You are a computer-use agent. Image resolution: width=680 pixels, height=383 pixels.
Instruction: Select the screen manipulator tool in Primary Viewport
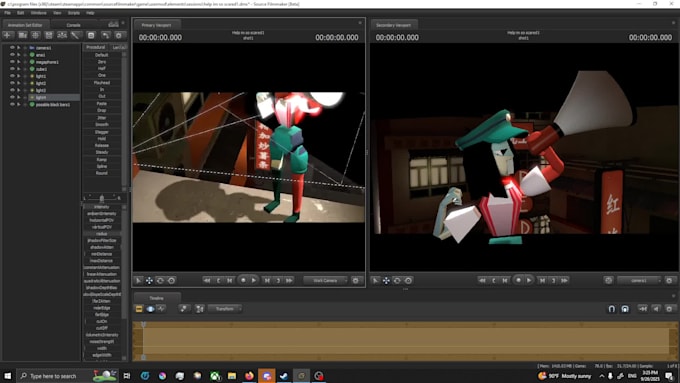coord(171,281)
